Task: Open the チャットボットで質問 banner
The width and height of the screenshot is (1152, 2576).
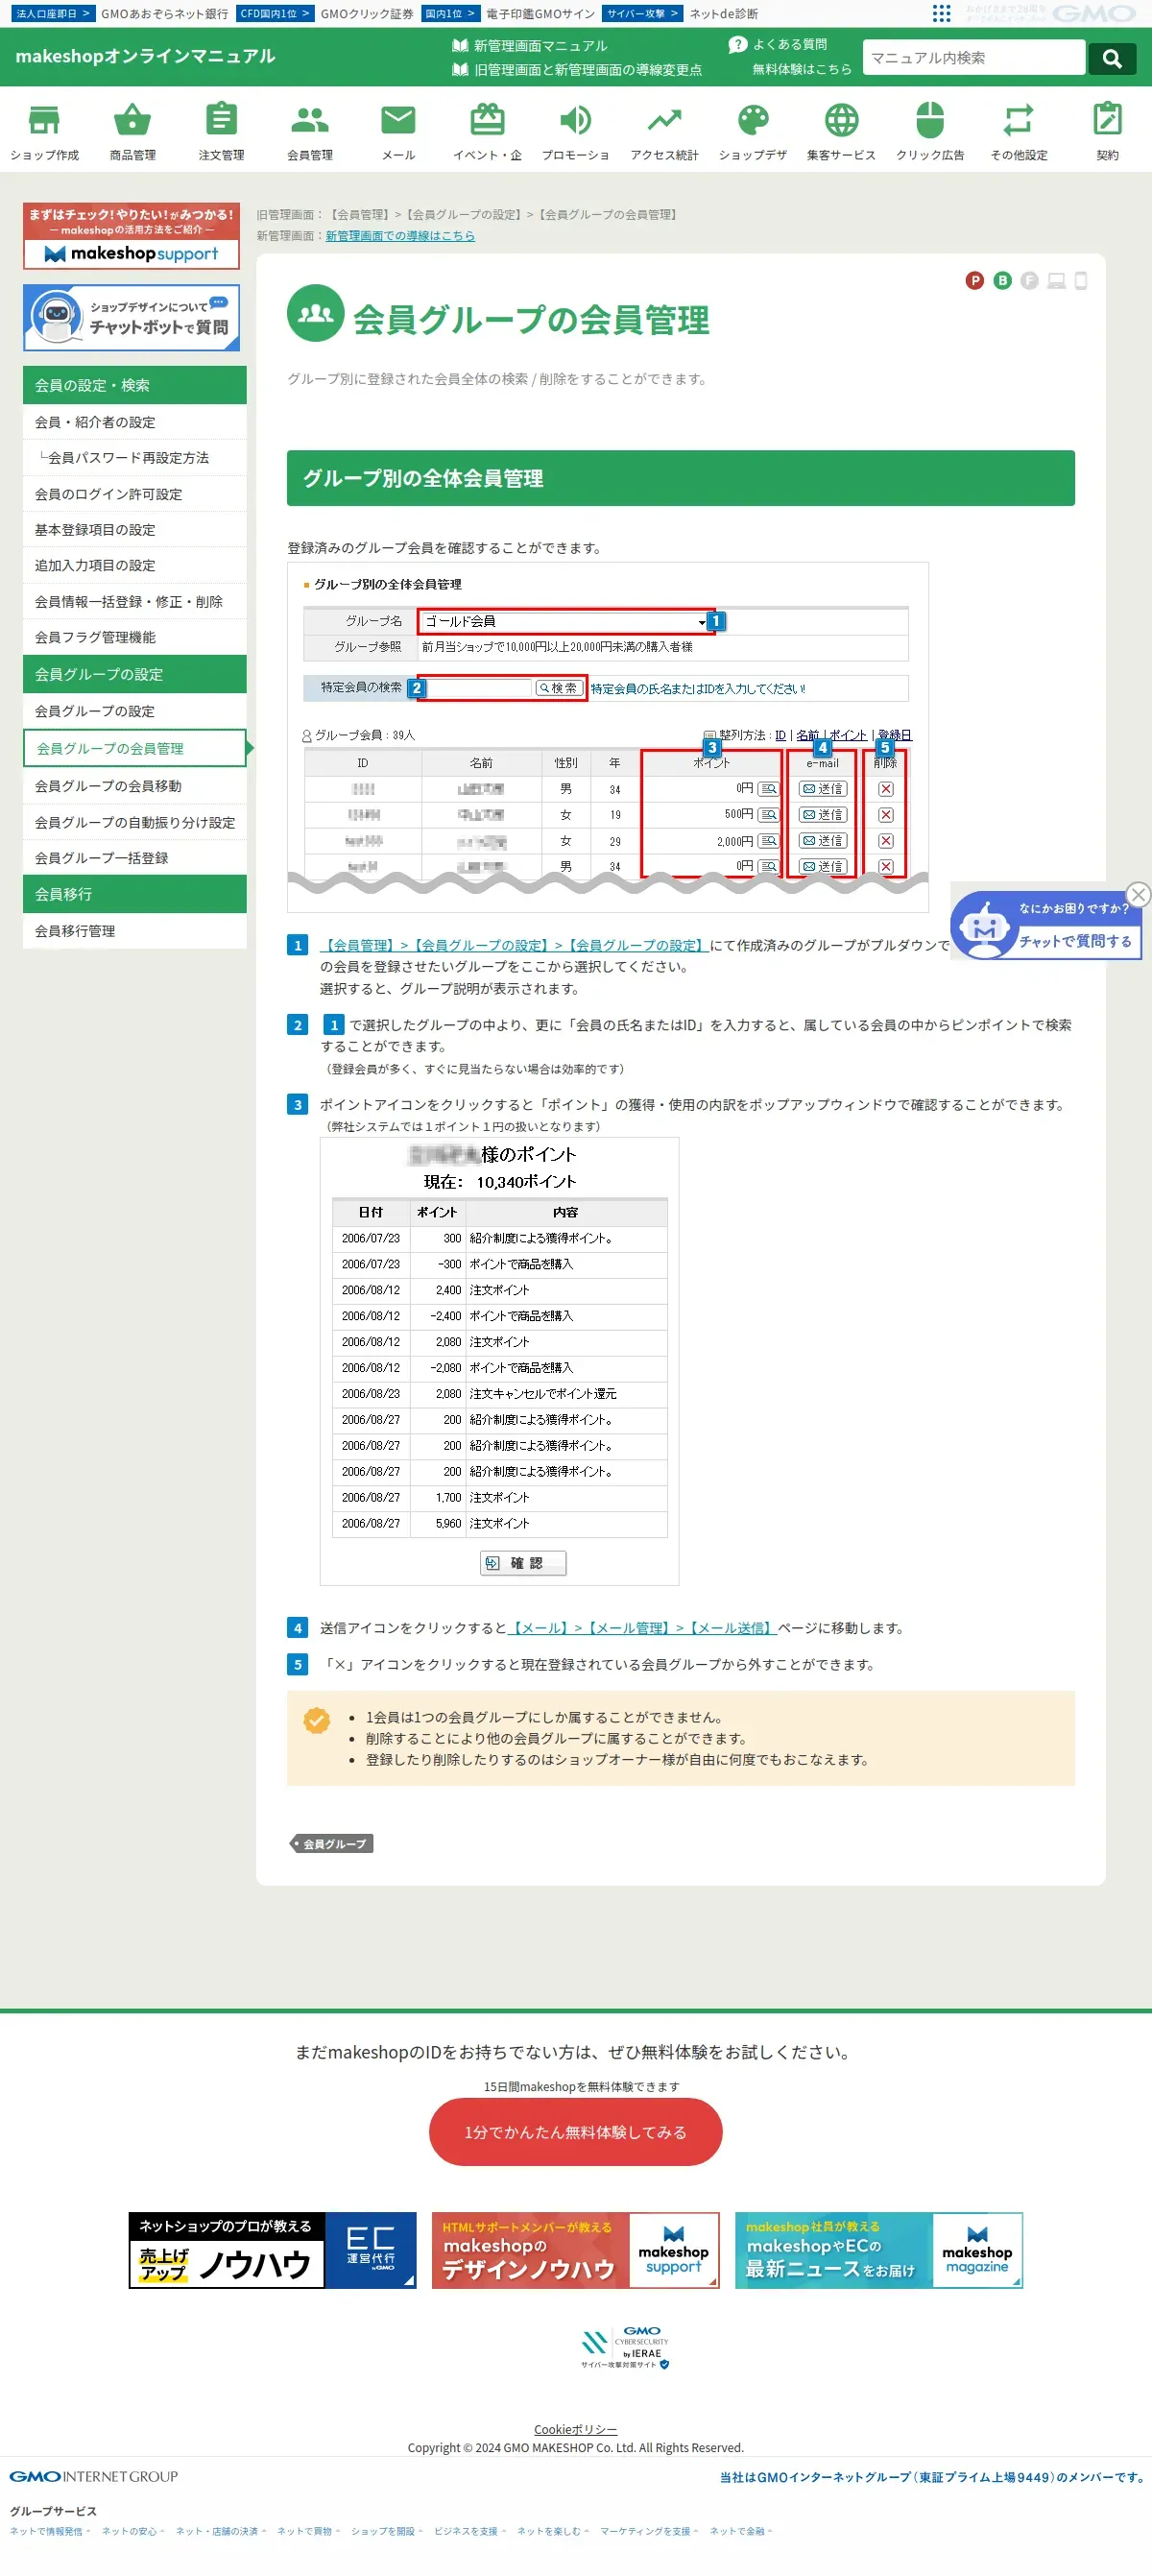Action: point(131,318)
